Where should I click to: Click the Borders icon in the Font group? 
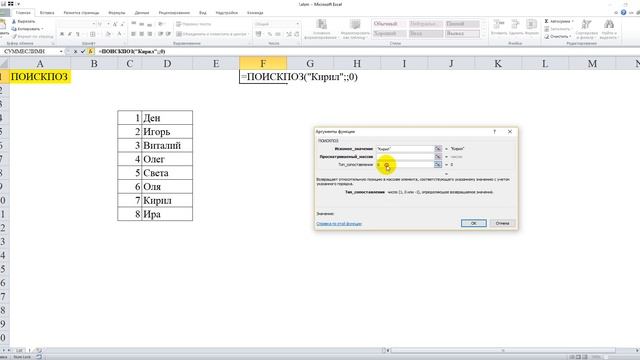coord(93,34)
